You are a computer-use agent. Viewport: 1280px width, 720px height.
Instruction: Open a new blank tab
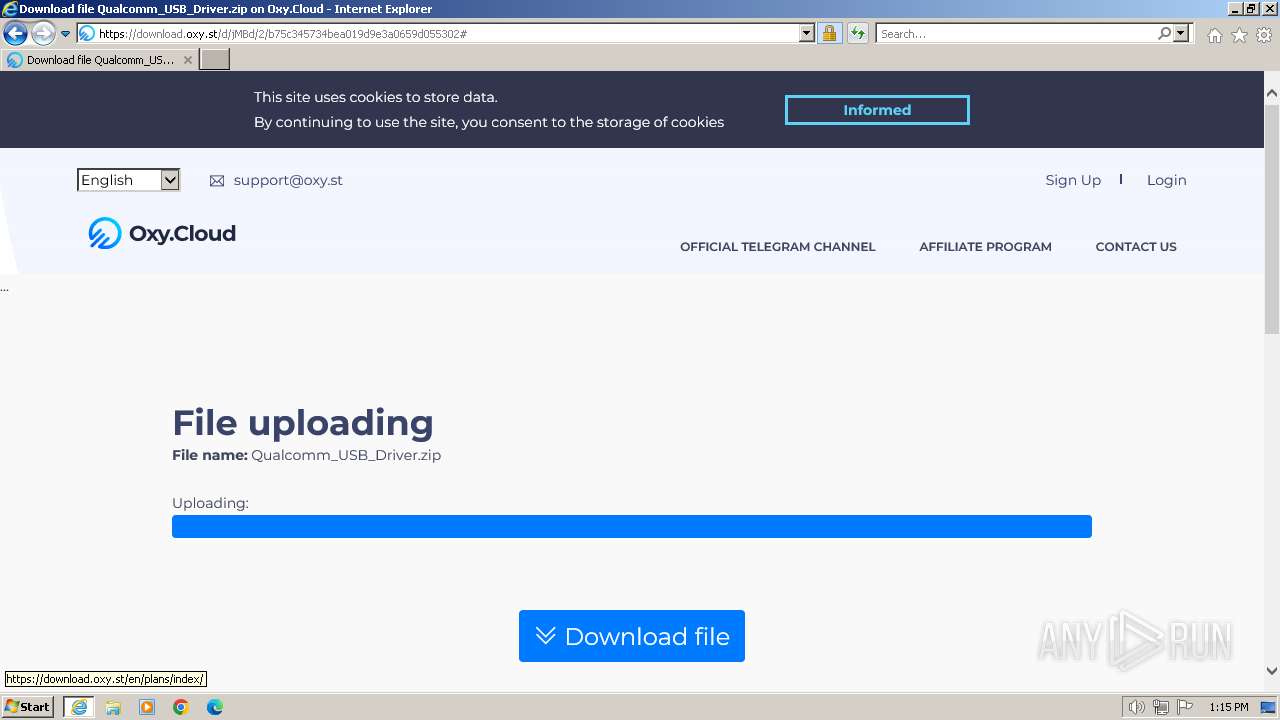215,60
